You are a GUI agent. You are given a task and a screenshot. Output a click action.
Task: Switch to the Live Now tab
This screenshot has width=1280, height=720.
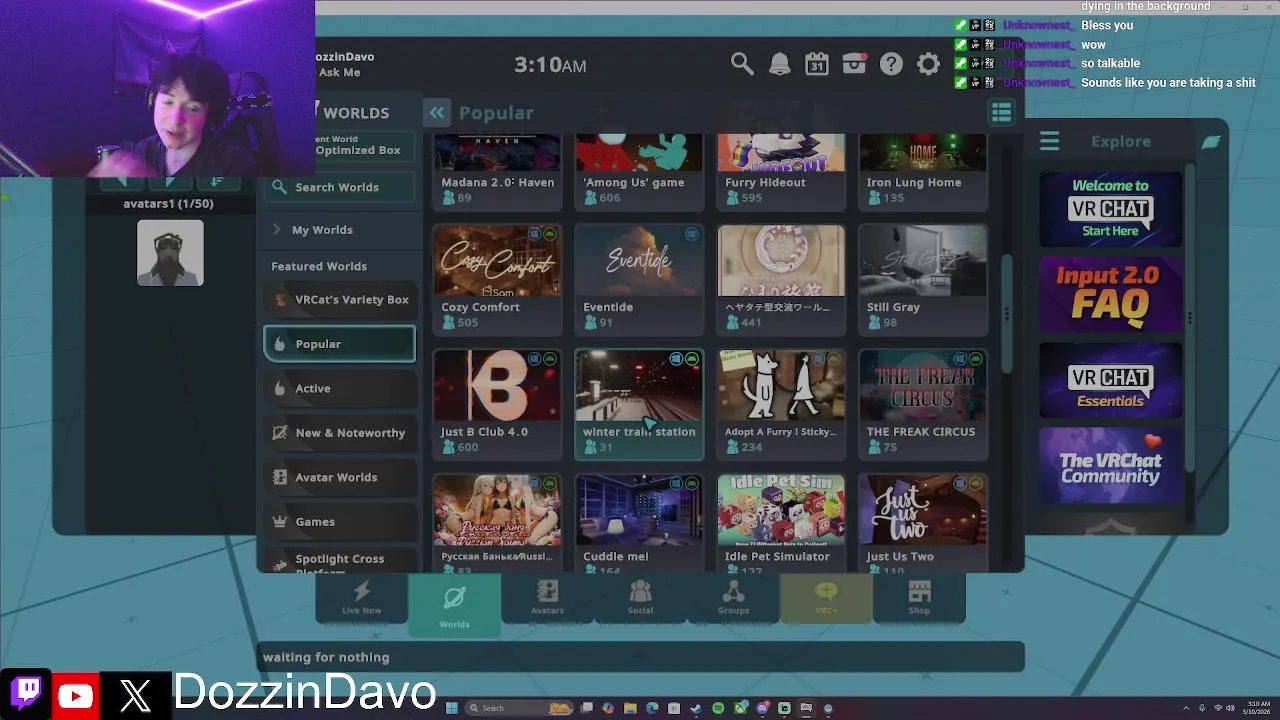(362, 598)
